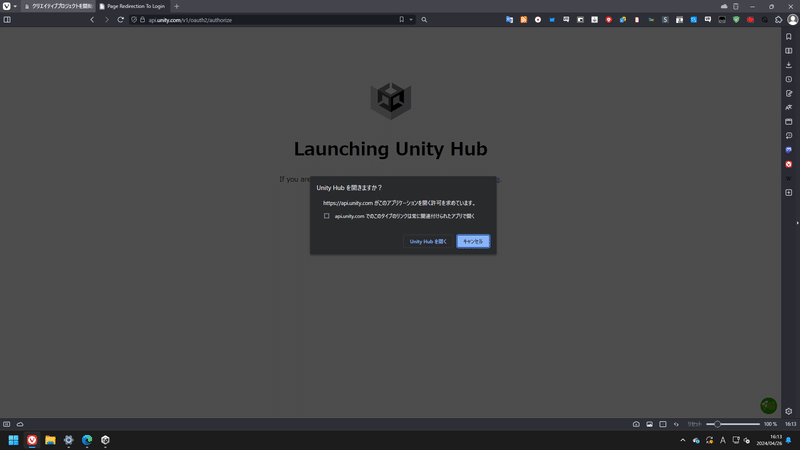The width and height of the screenshot is (800, 450).
Task: Open the red Vivaldi web panel
Action: (789, 164)
